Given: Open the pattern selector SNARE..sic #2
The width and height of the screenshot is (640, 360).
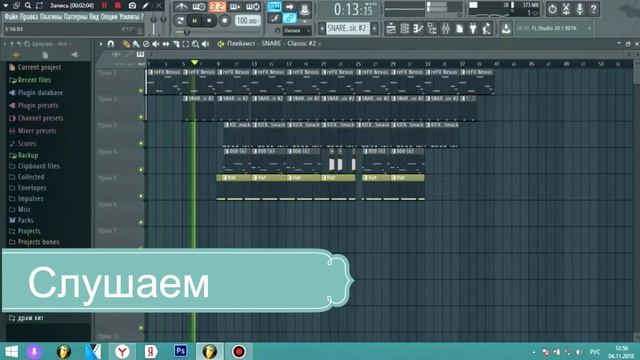Looking at the screenshot, I should 348,28.
